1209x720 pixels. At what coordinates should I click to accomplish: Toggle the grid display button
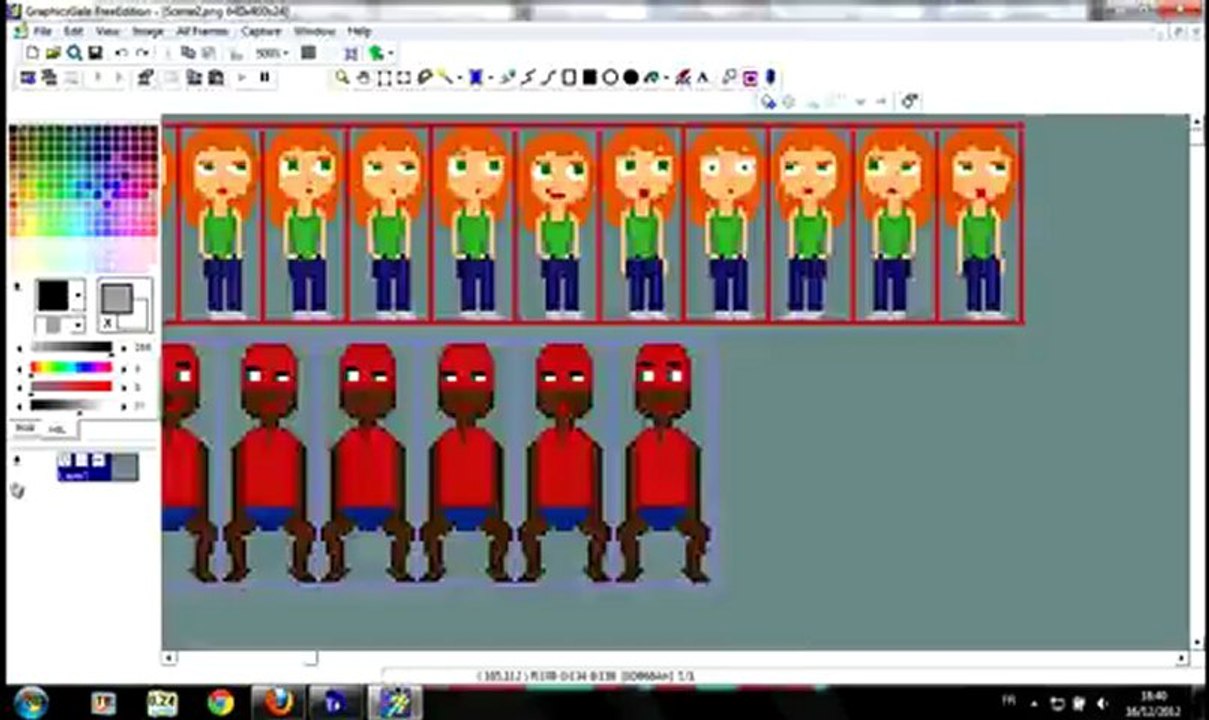(309, 52)
